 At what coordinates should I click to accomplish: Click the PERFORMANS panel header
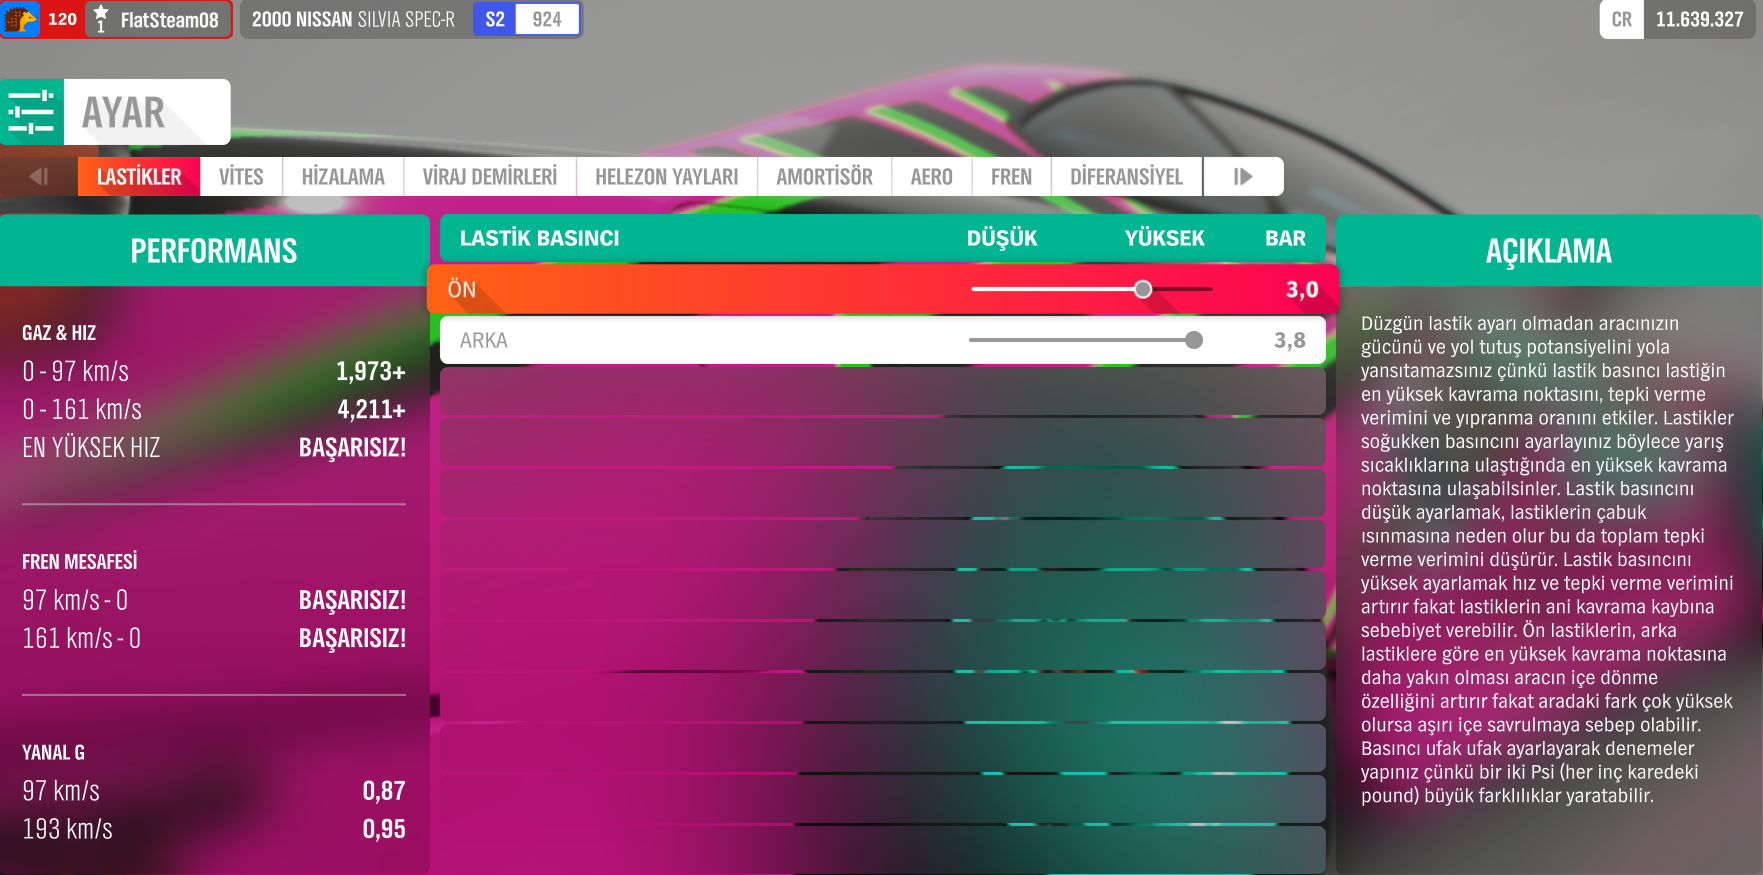[x=214, y=251]
